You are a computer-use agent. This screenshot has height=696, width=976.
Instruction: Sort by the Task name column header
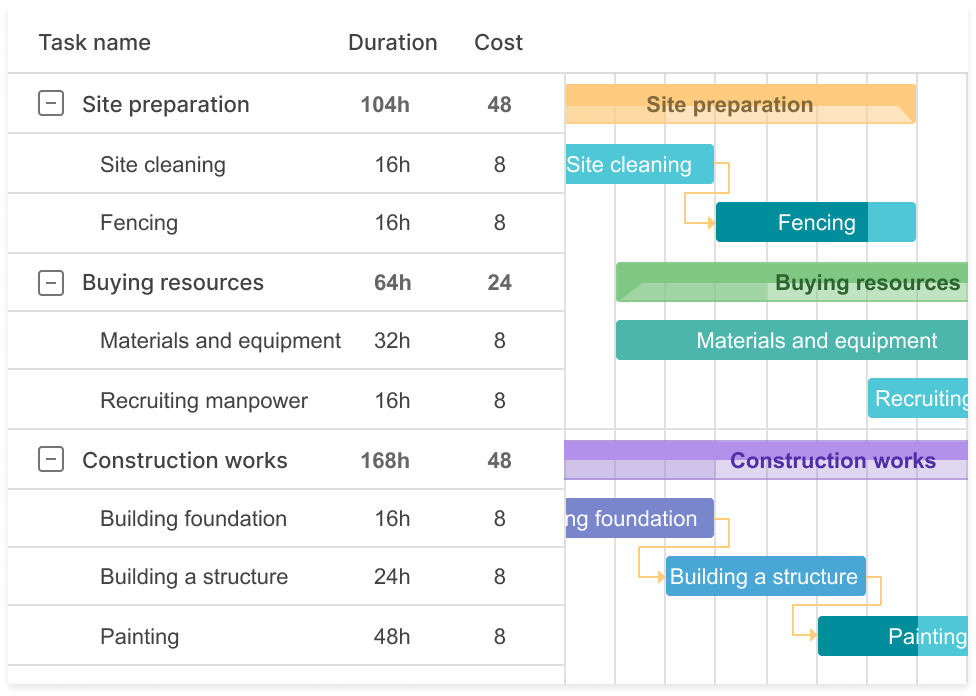point(95,42)
